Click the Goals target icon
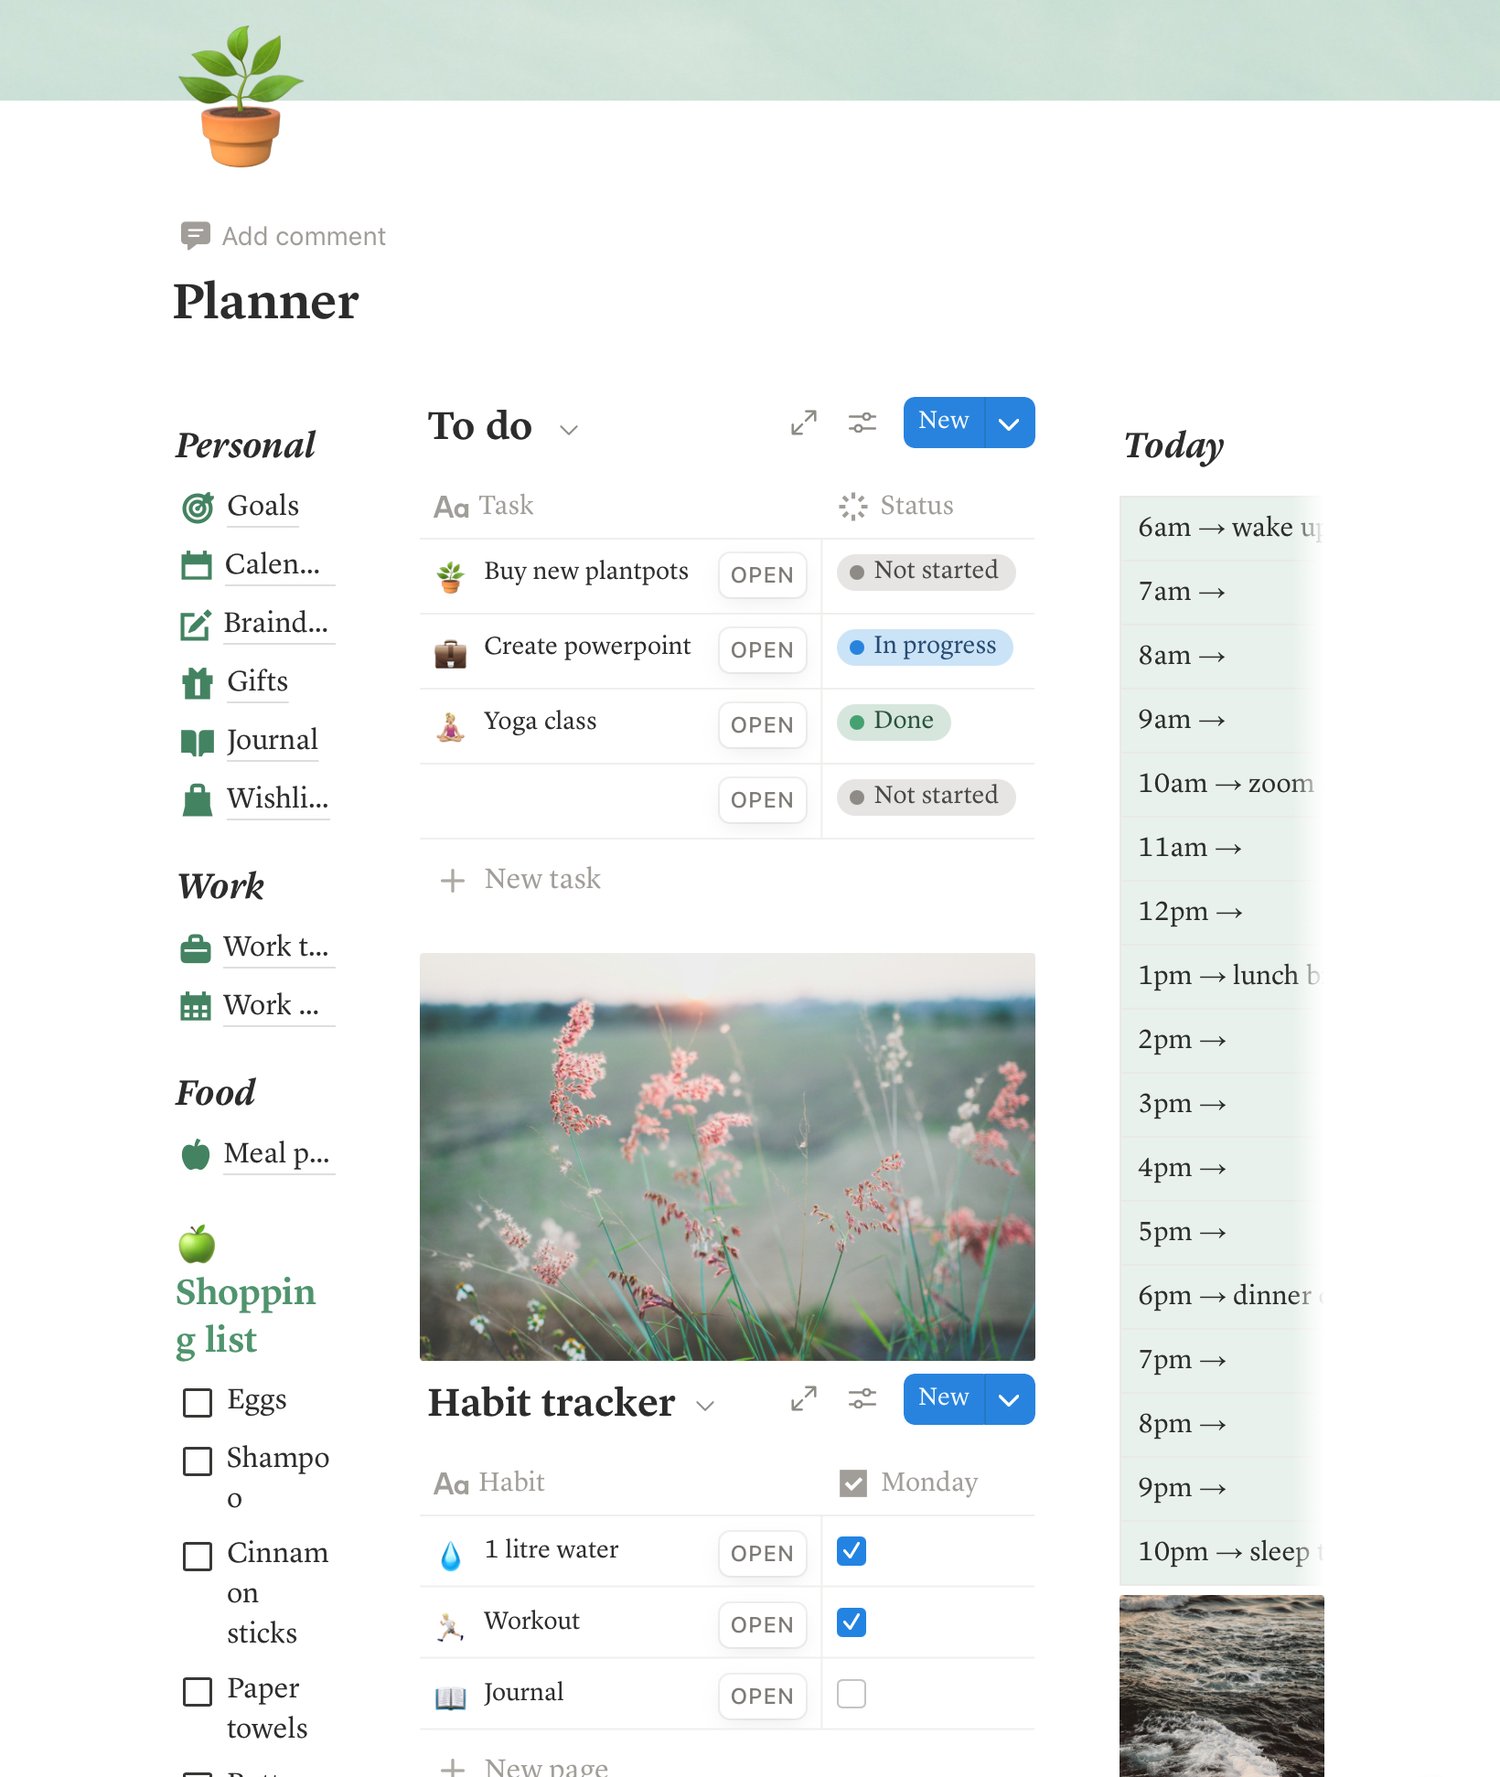The width and height of the screenshot is (1500, 1777). point(197,508)
